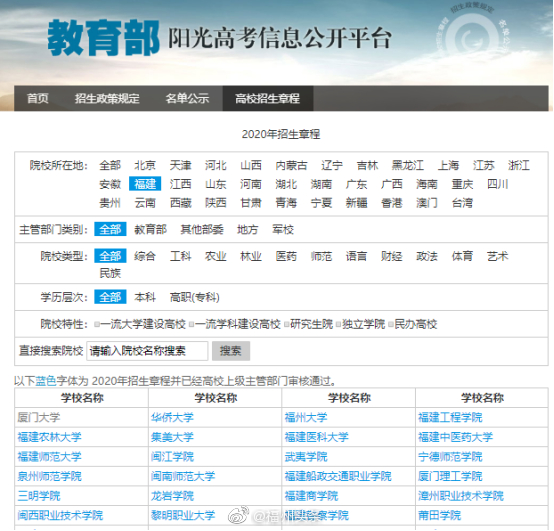Open 华侨大学 admissions charter
554x531 pixels.
172,418
